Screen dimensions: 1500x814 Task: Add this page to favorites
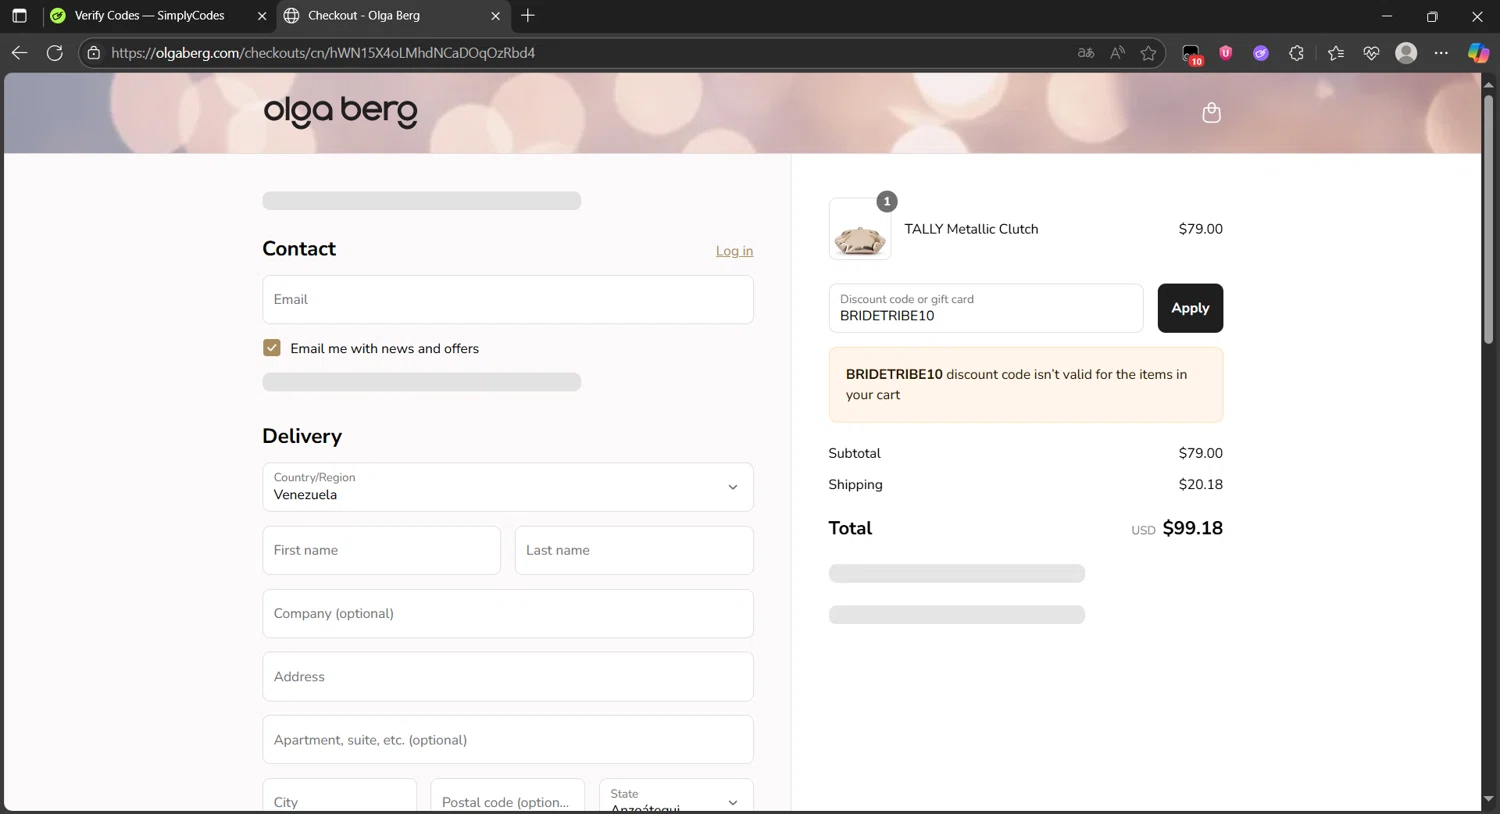(1148, 53)
